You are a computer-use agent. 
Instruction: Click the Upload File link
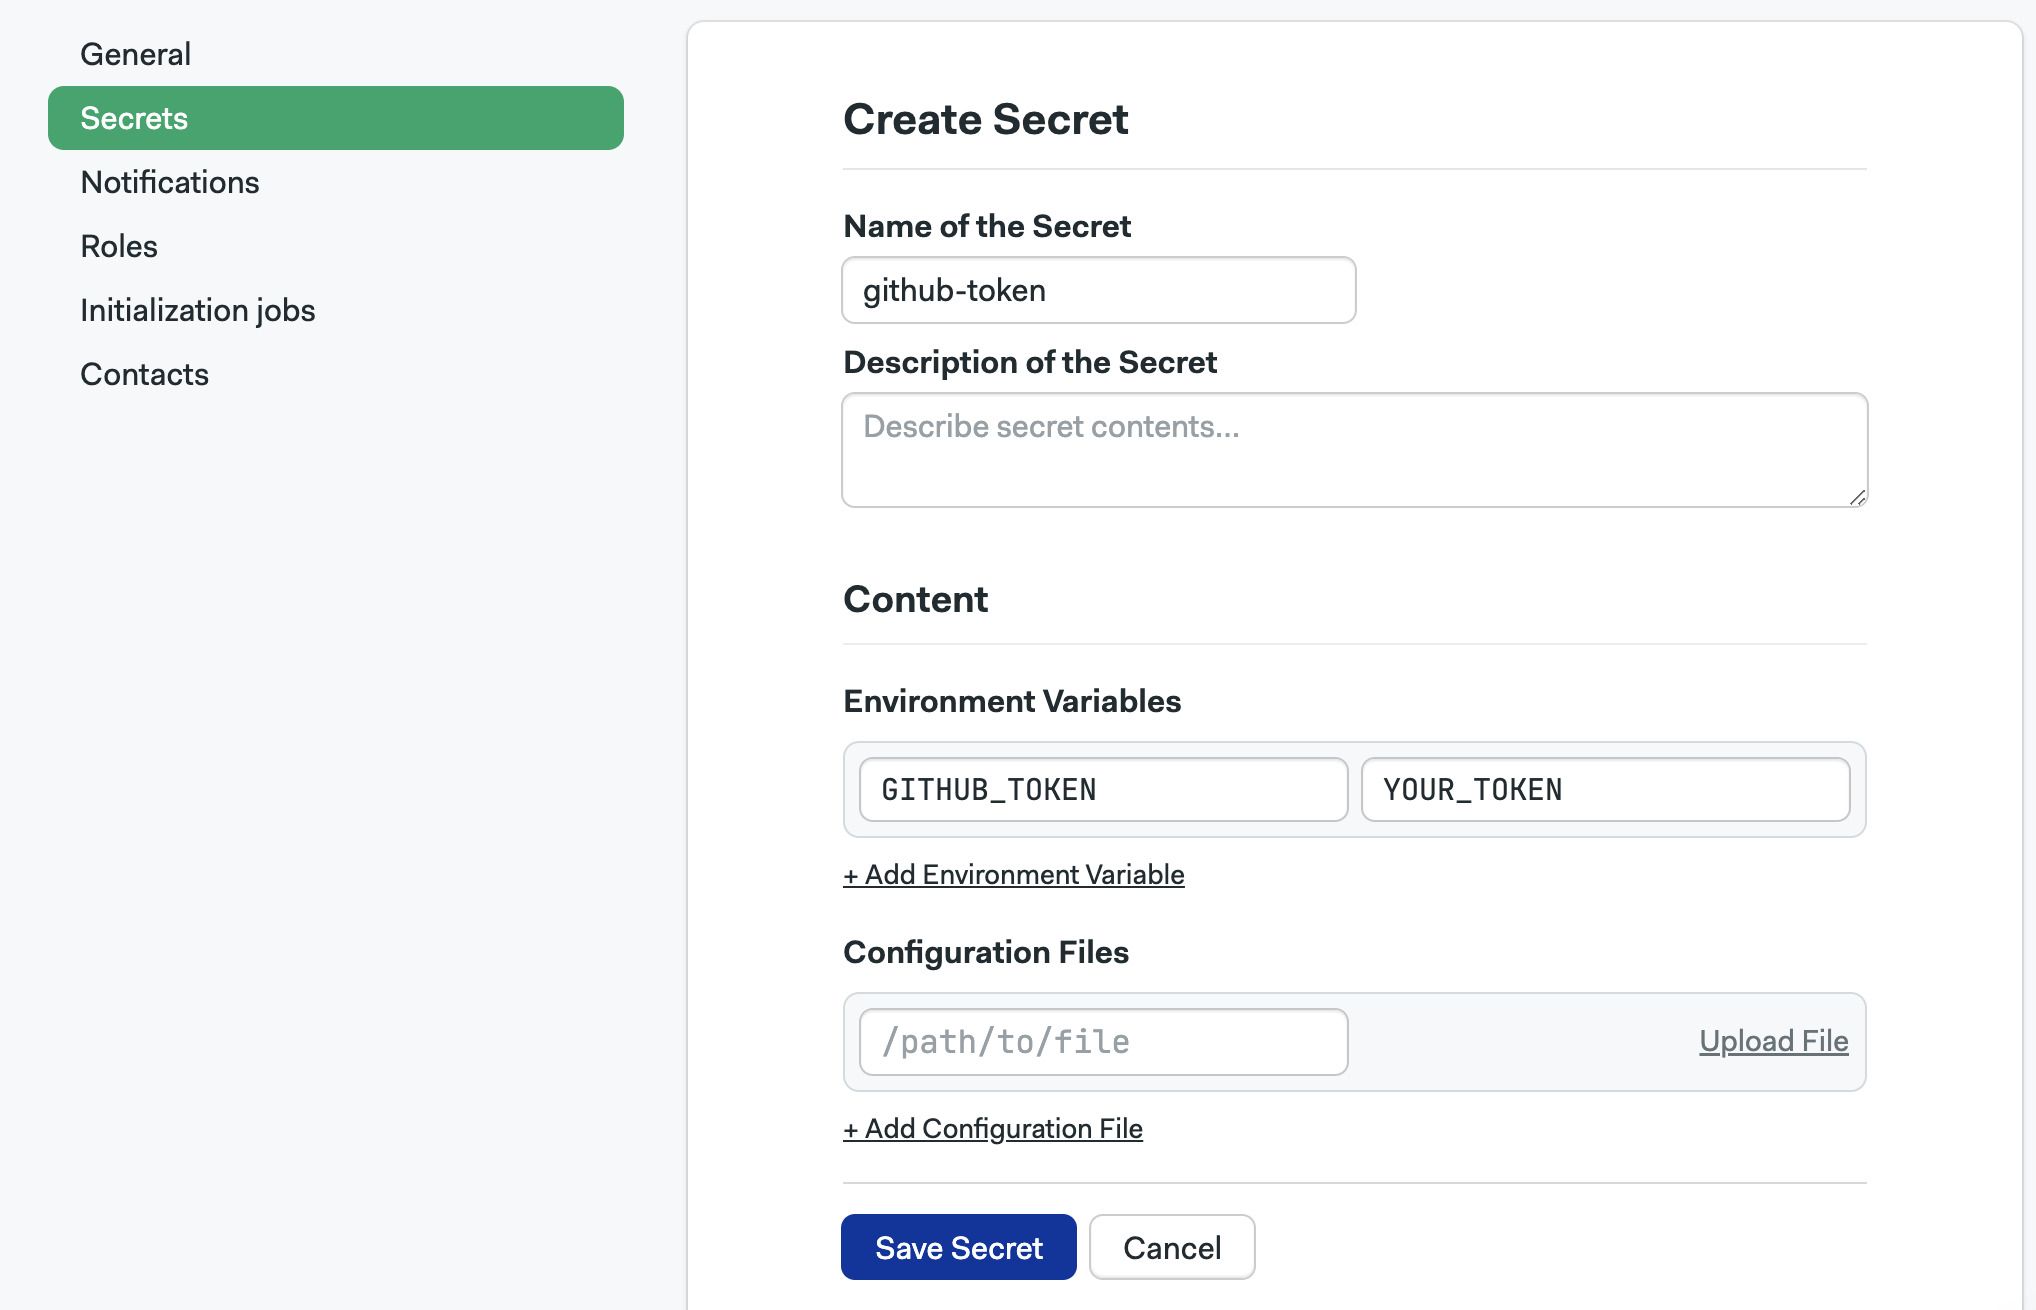1774,1041
